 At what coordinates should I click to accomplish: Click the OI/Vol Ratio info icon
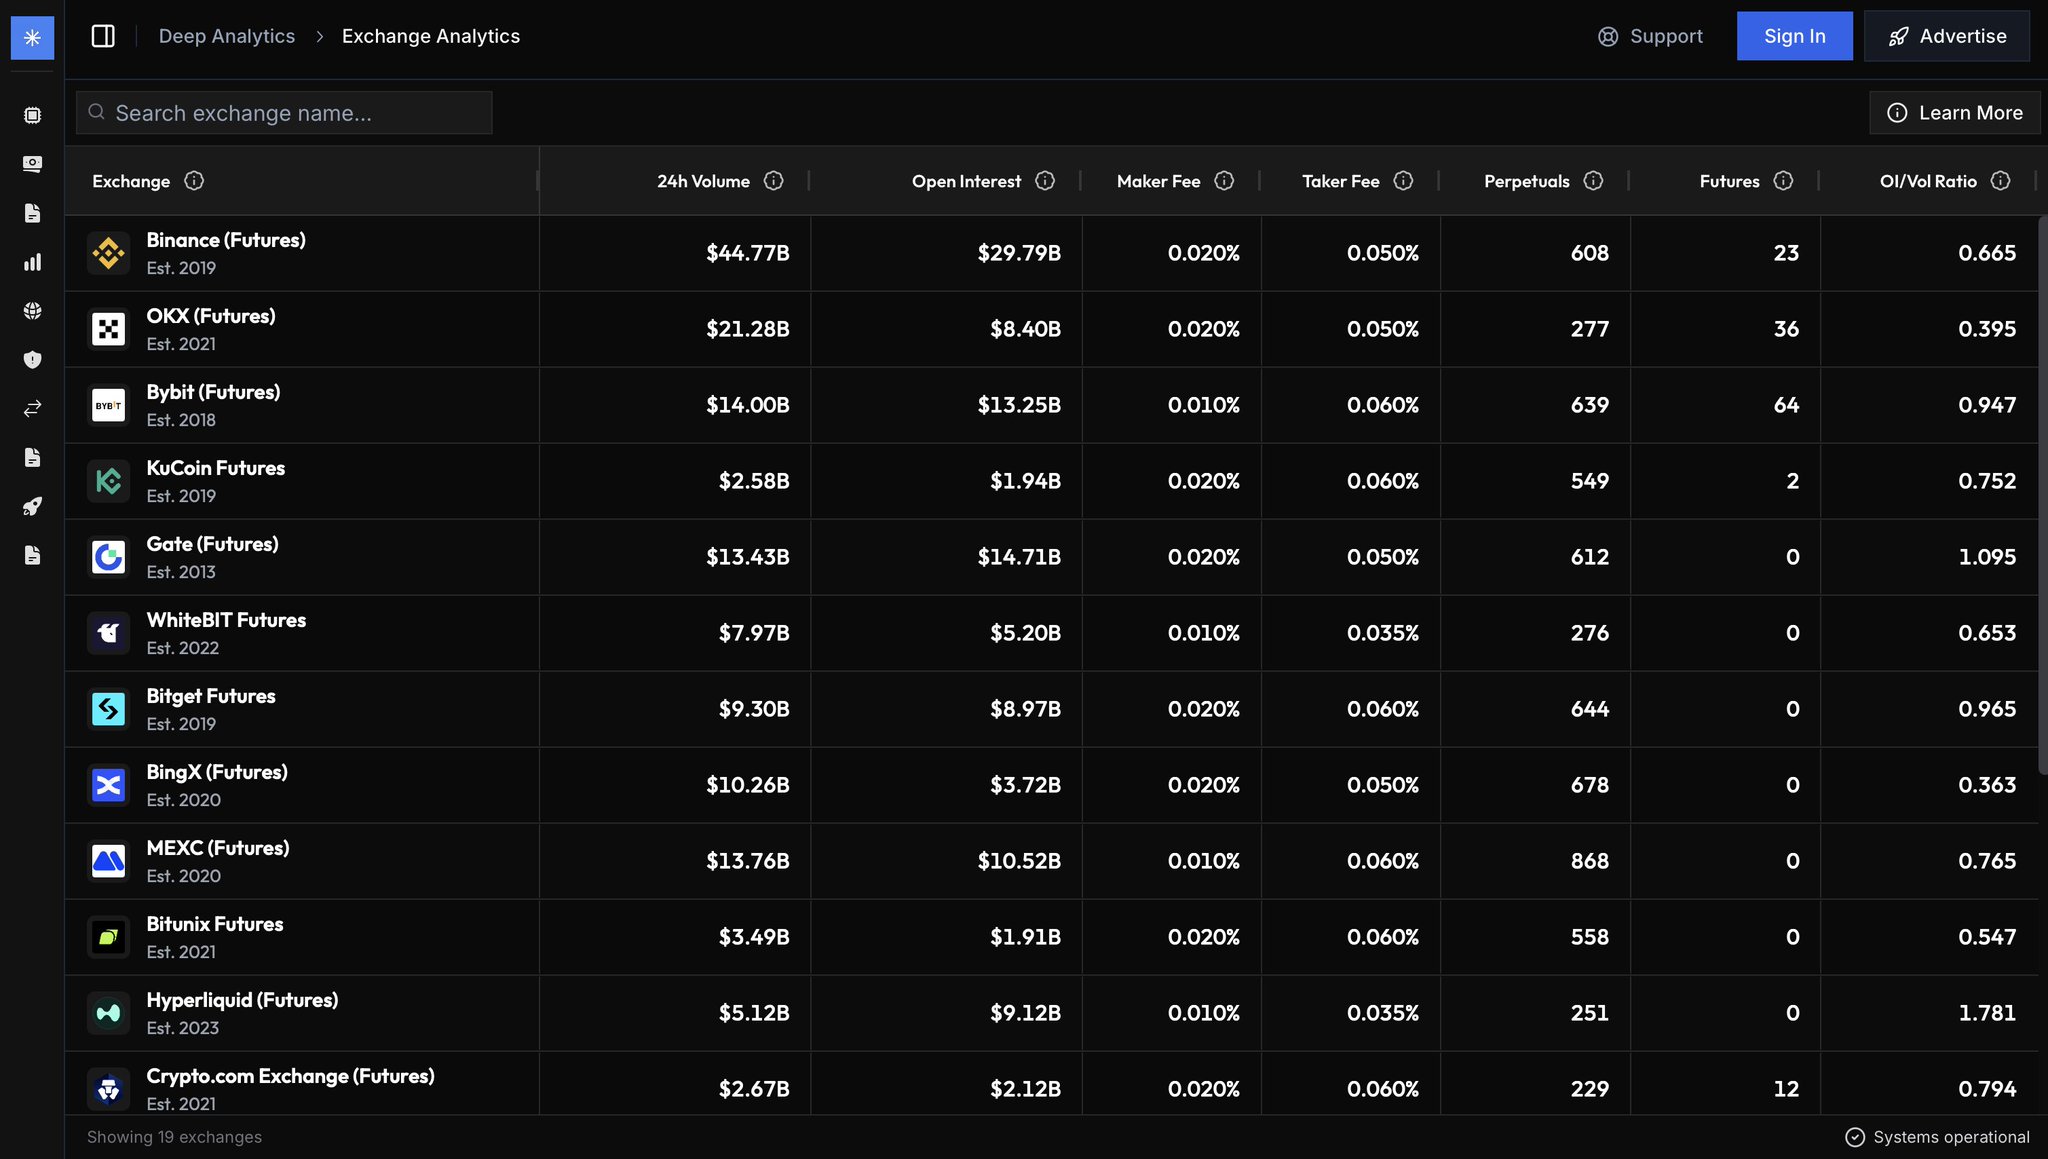(x=2000, y=181)
